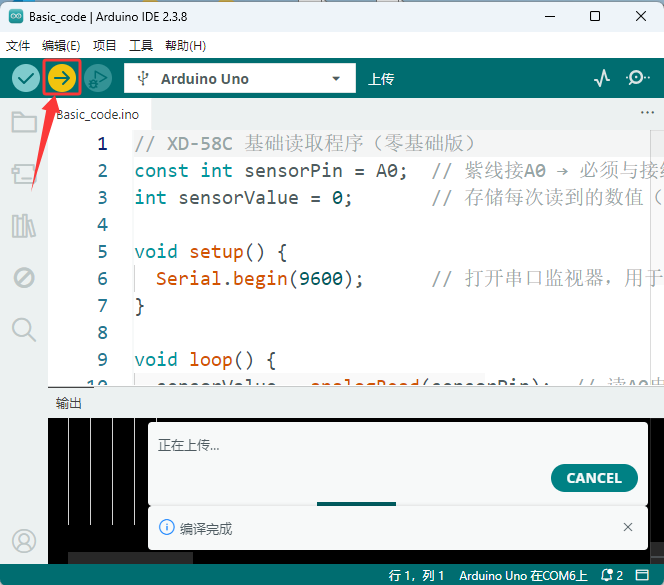Cancel the ongoing upload

(594, 478)
